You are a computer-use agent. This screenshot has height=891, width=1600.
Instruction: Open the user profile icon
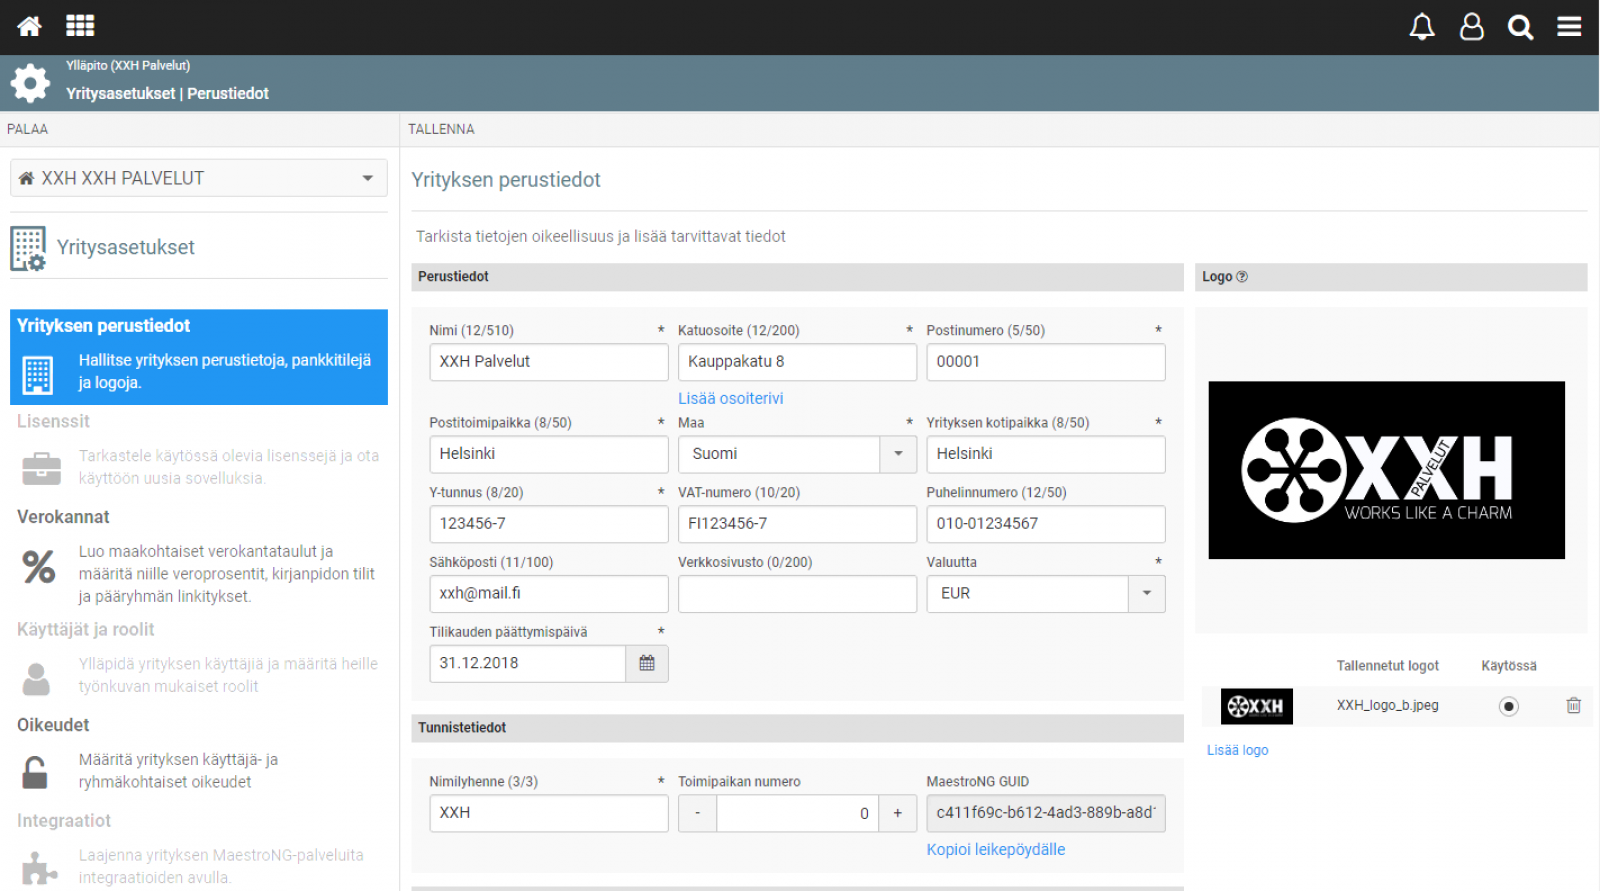coord(1472,27)
